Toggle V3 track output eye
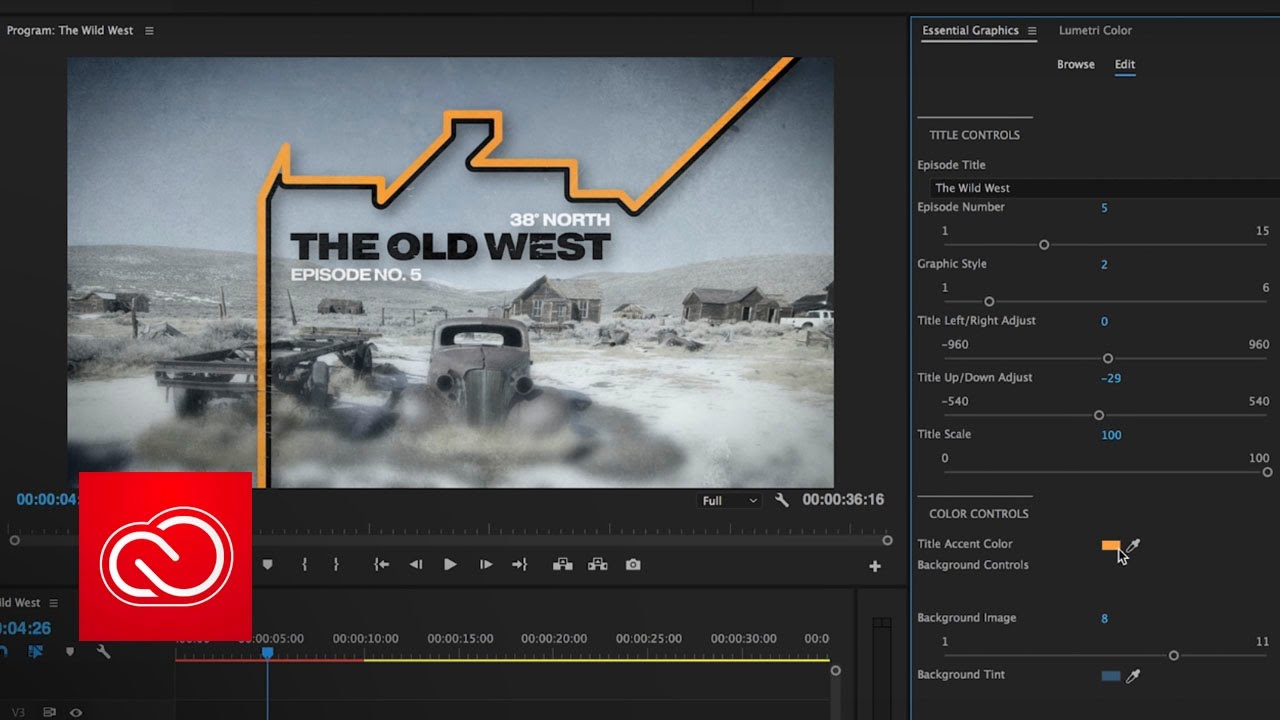The image size is (1280, 720). tap(75, 713)
